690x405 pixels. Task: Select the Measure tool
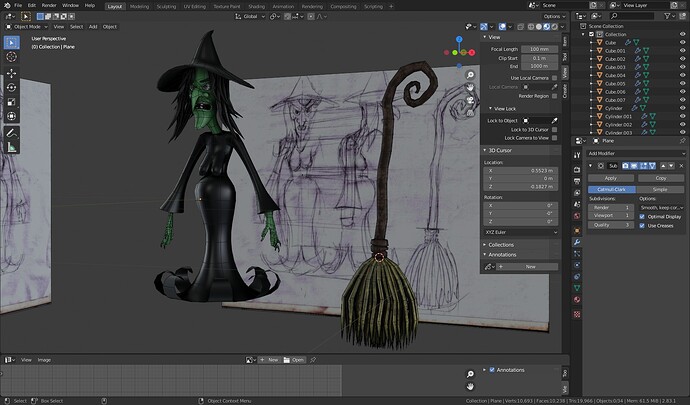click(x=12, y=147)
